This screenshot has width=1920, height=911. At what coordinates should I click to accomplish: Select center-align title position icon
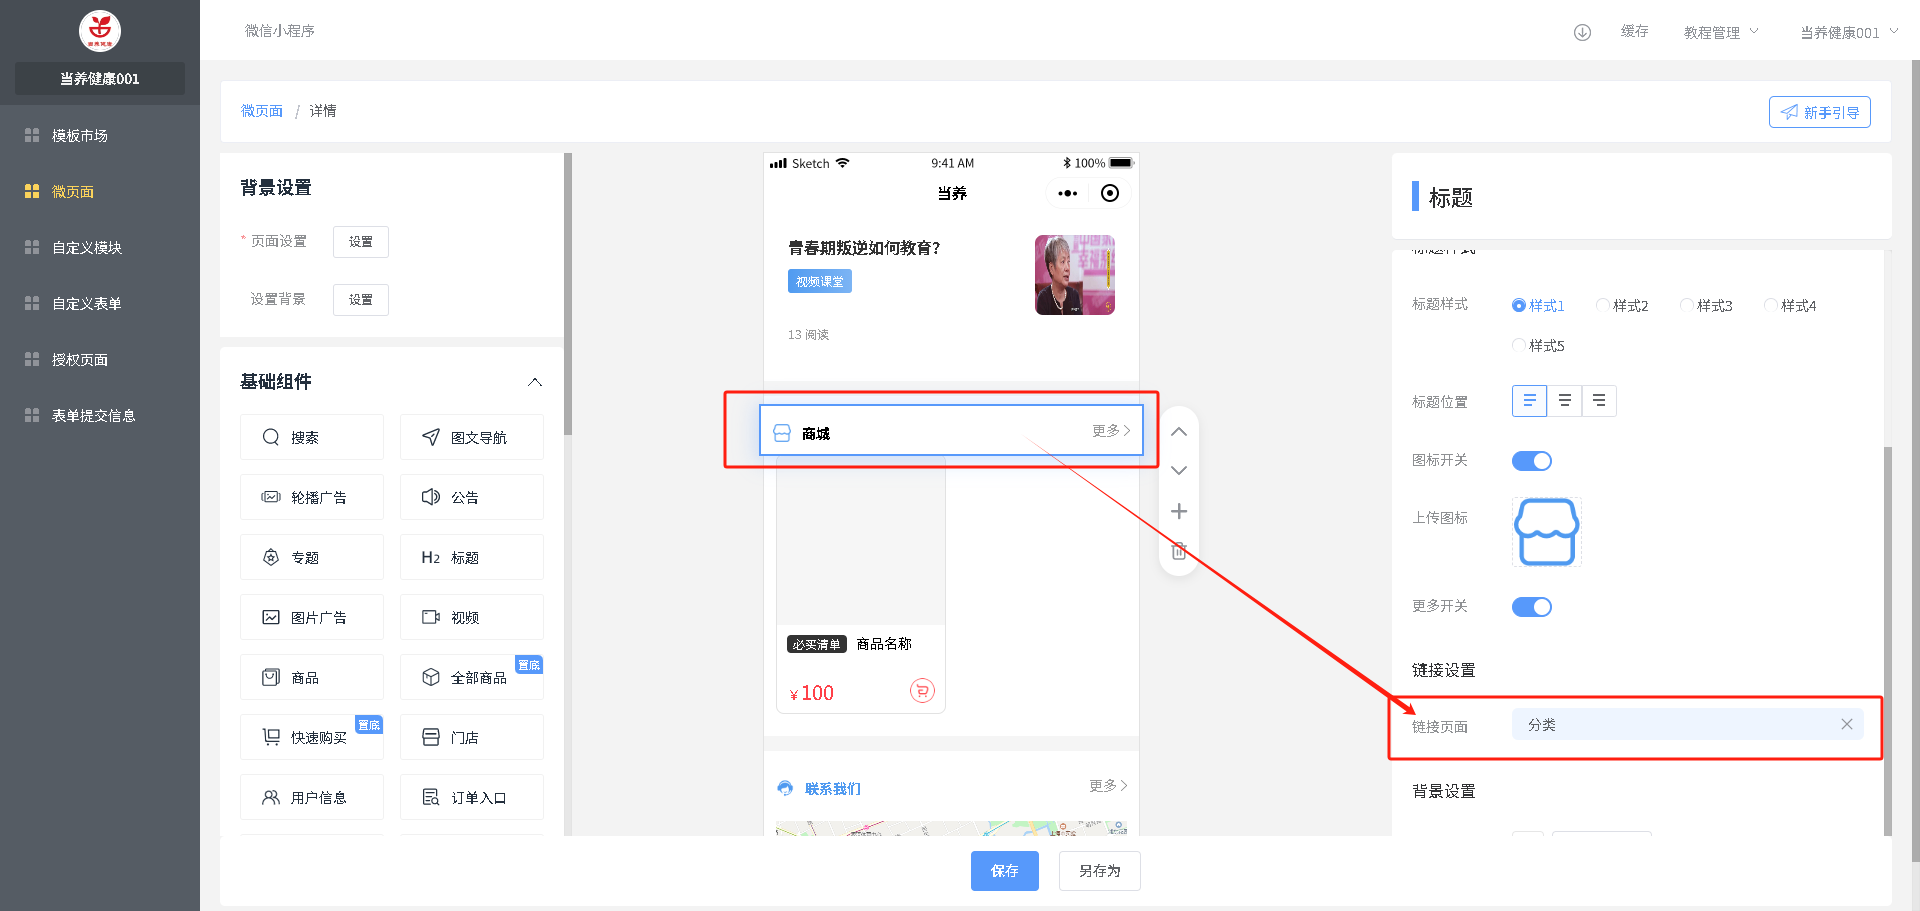tap(1564, 401)
